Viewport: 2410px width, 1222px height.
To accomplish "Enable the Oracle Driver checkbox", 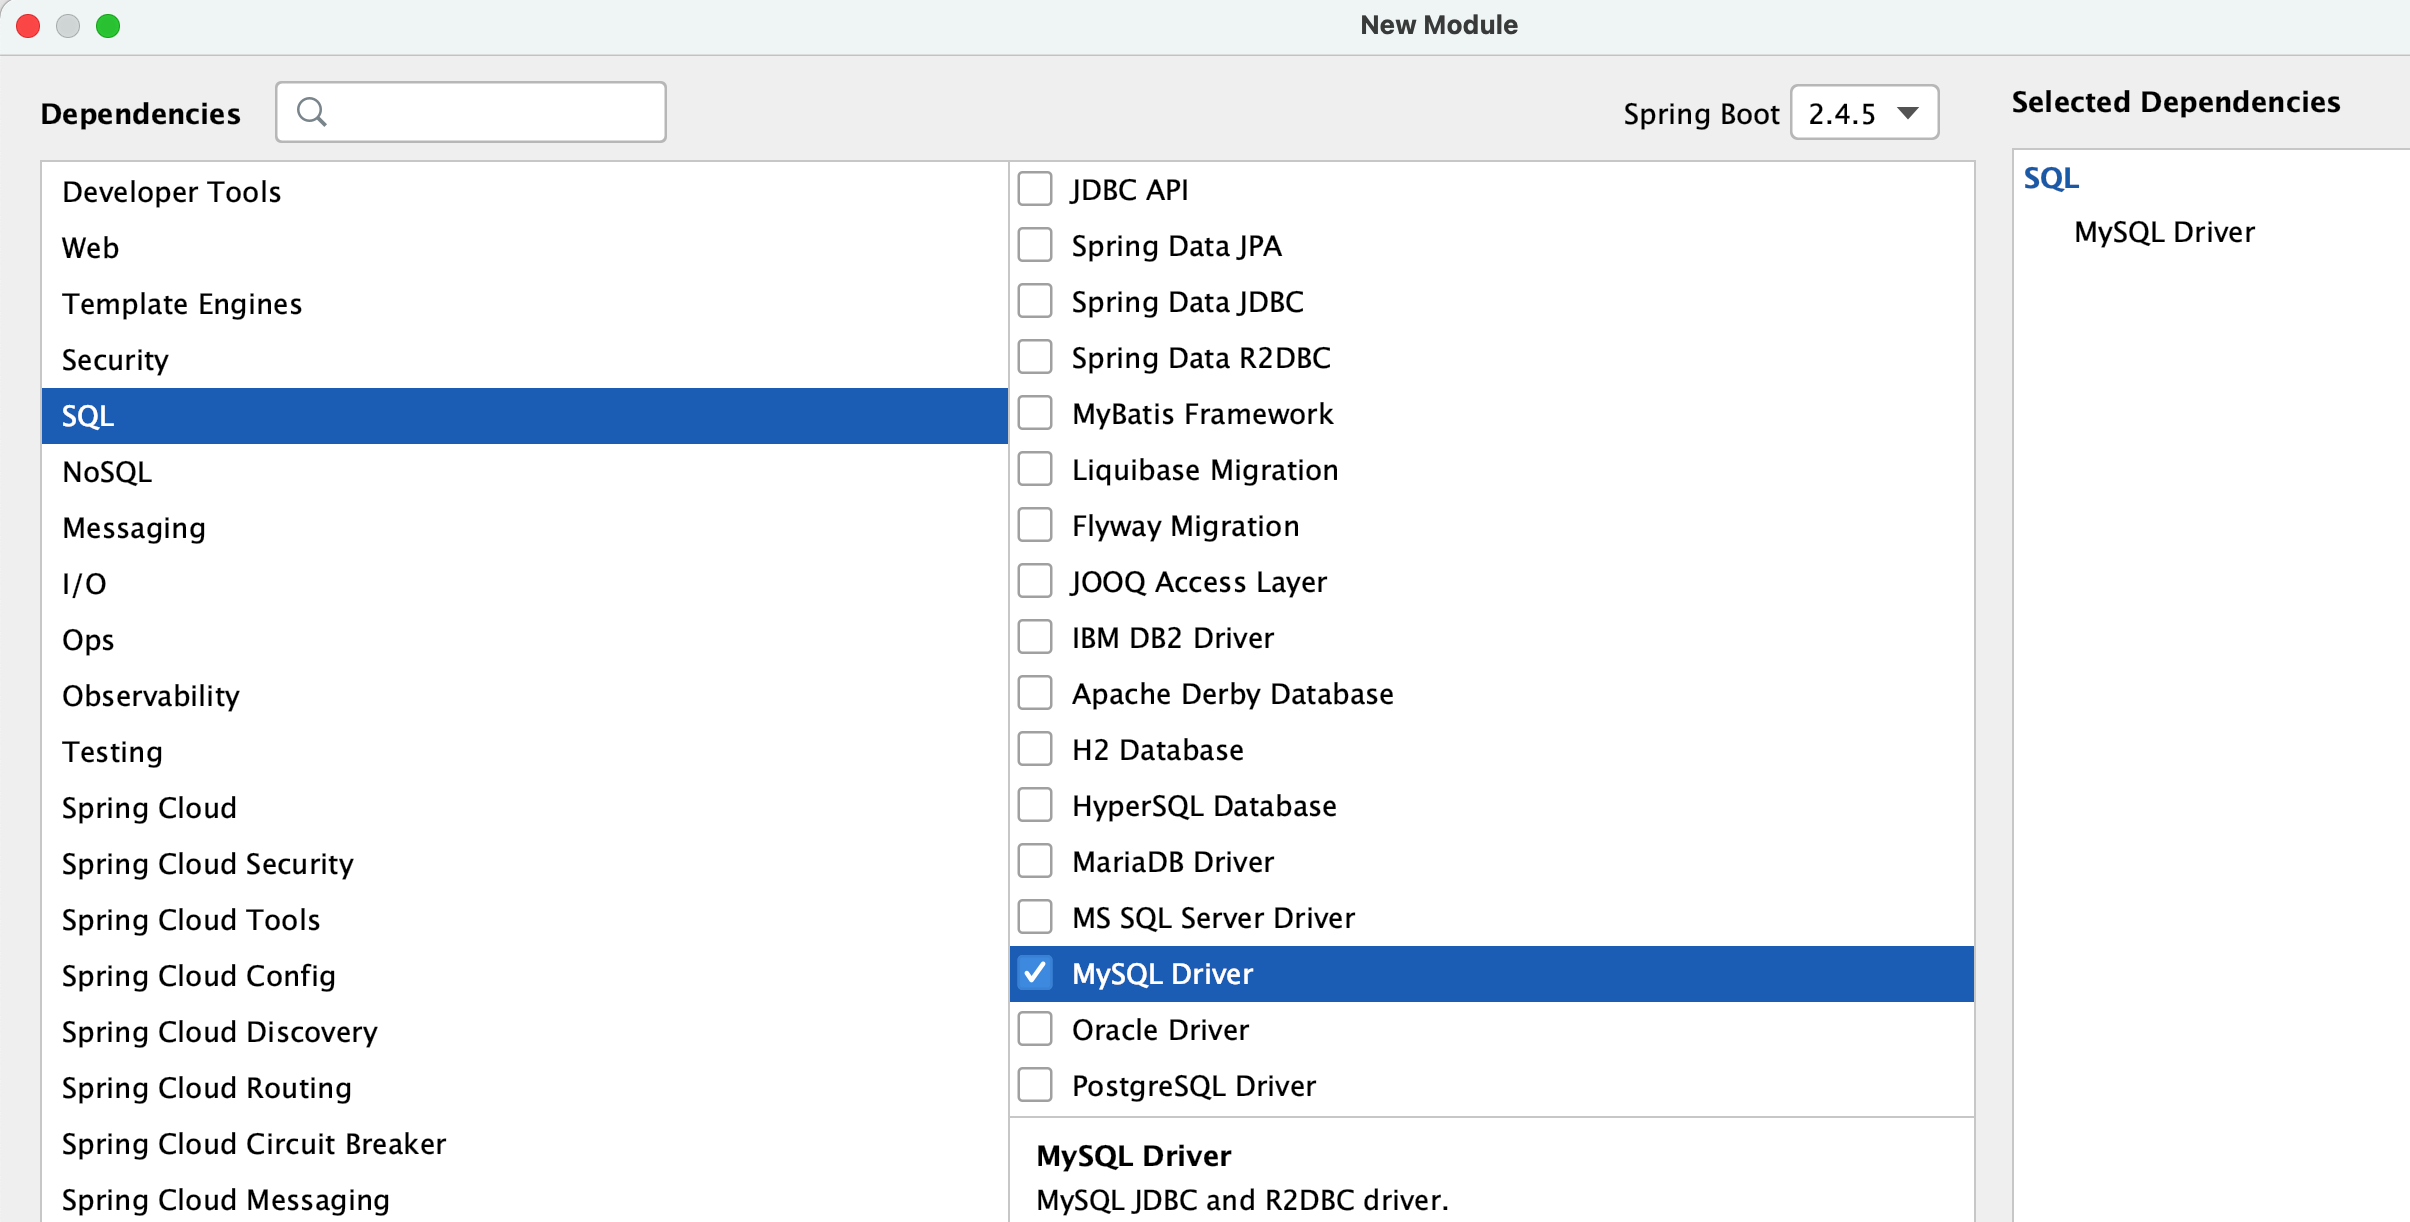I will pos(1035,1029).
